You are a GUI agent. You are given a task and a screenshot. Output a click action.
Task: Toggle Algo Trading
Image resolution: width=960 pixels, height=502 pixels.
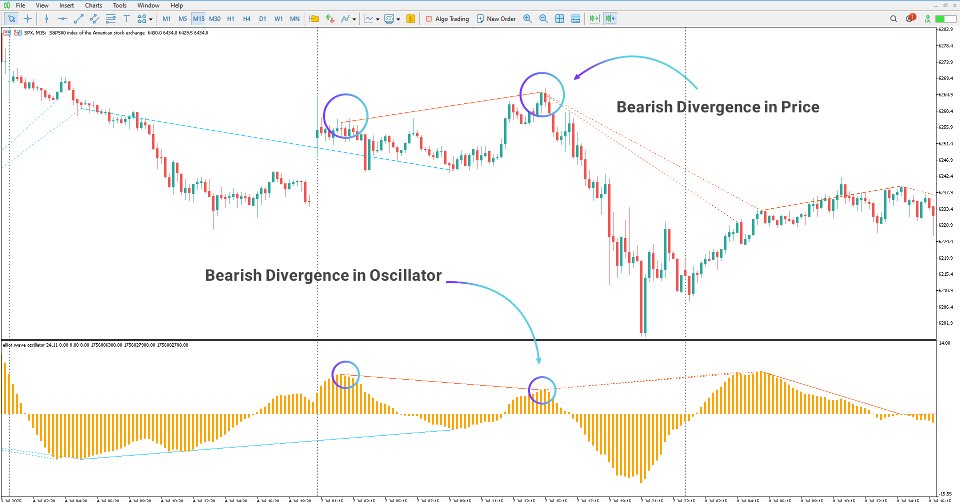tap(447, 19)
